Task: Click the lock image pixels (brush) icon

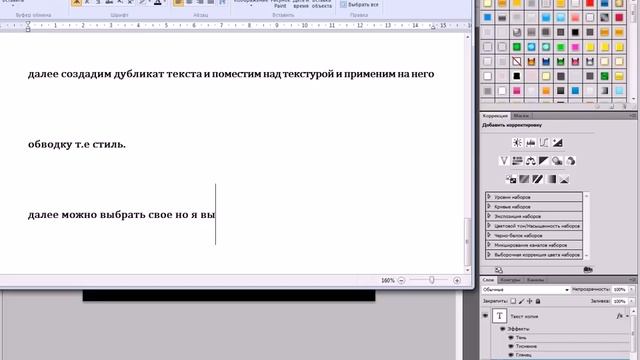Action: 522,301
